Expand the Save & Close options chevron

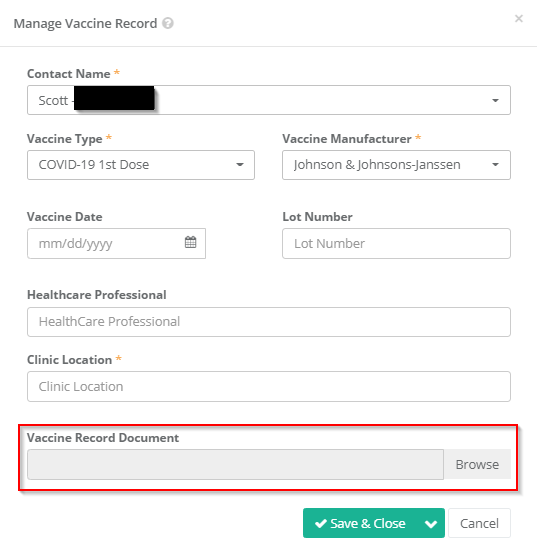[x=431, y=523]
